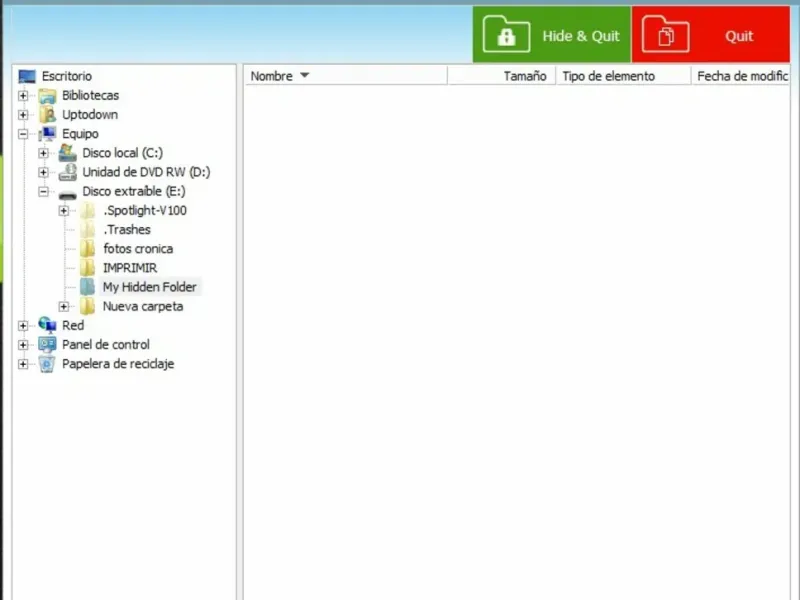Select the fotos cronica label
The width and height of the screenshot is (800, 600).
click(138, 249)
